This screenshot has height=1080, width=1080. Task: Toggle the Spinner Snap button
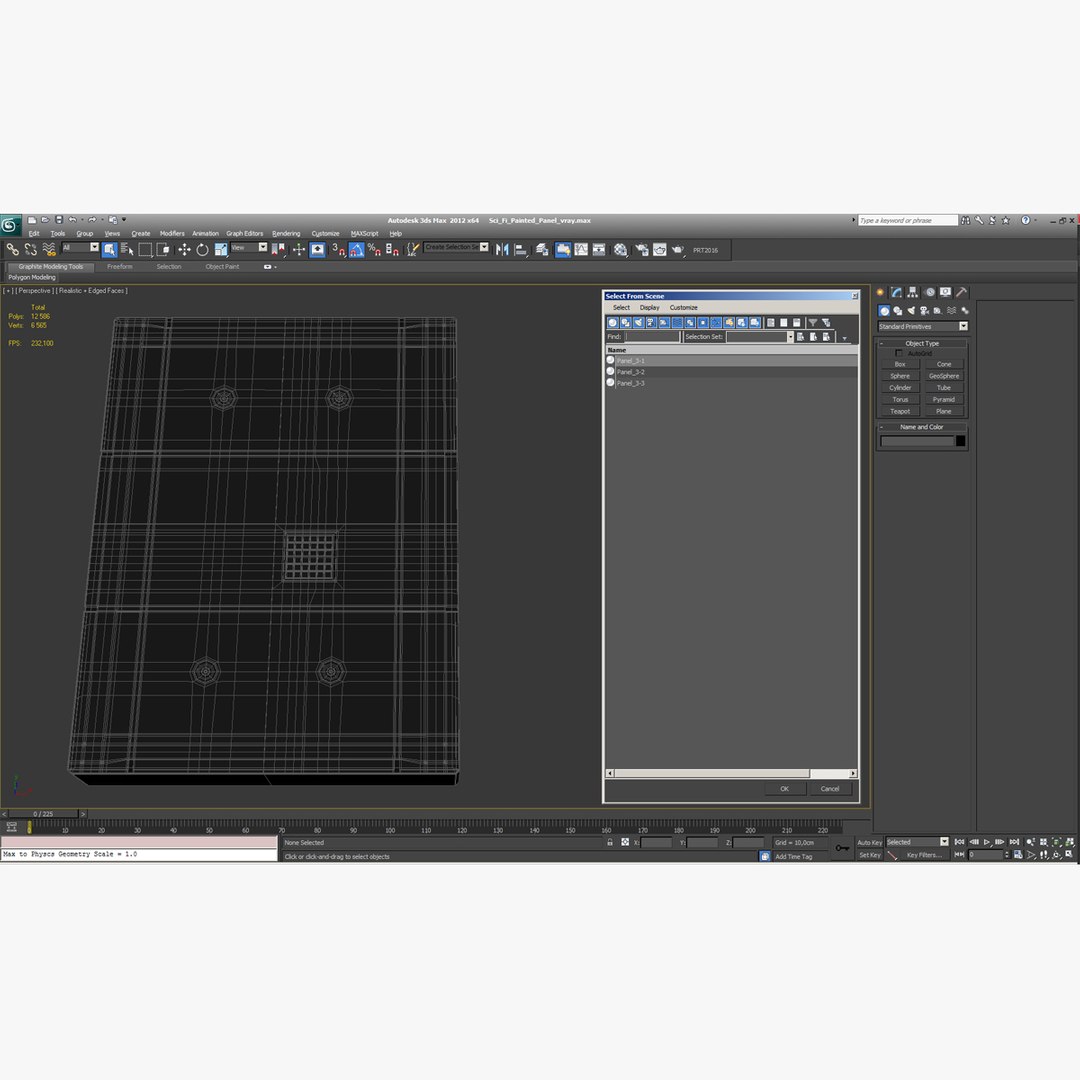click(x=392, y=249)
